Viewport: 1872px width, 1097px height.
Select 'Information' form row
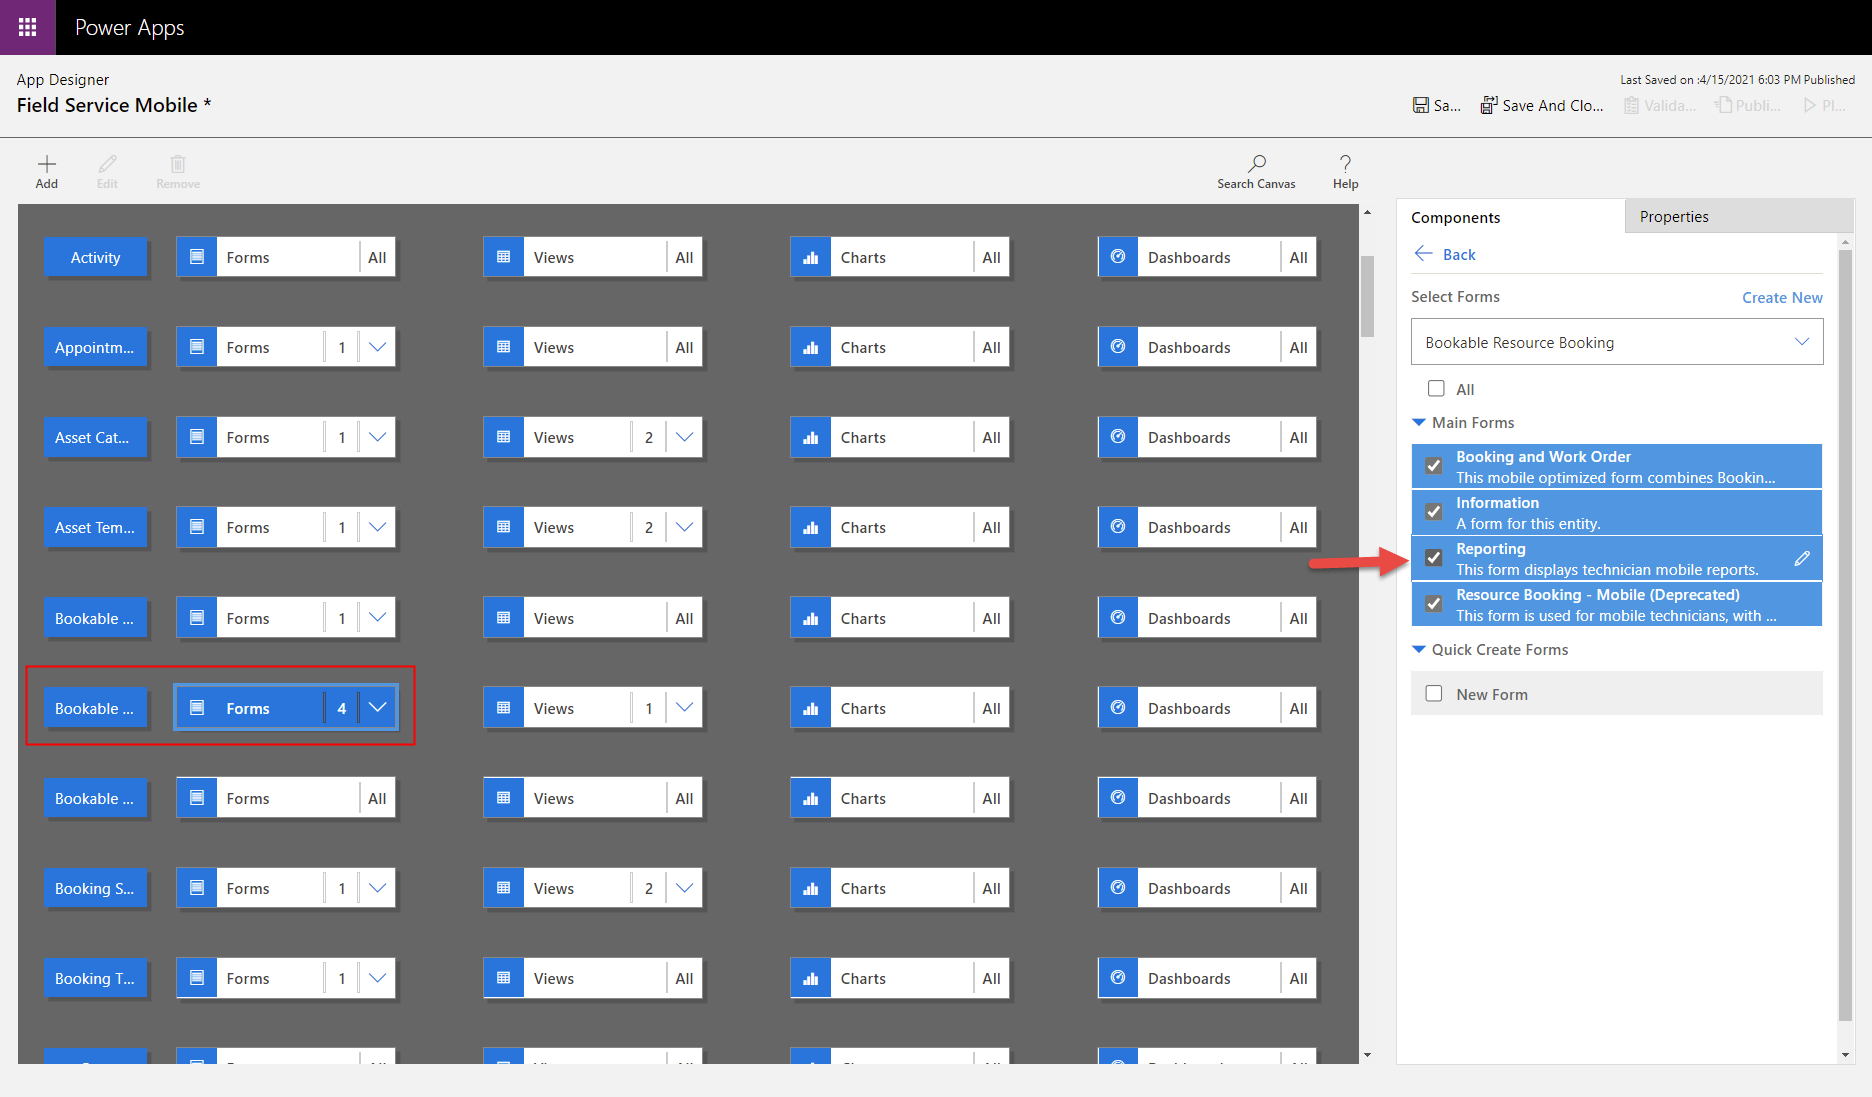point(1616,512)
